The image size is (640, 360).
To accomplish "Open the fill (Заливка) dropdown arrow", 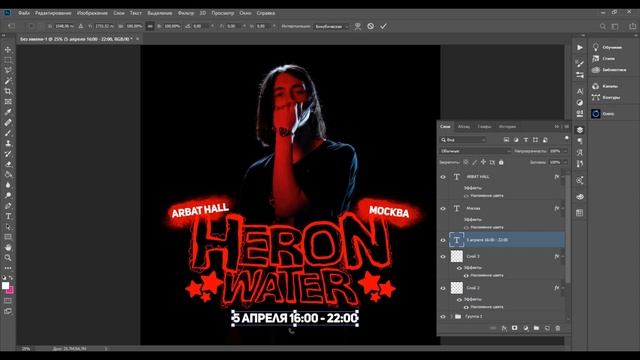I will coord(565,162).
